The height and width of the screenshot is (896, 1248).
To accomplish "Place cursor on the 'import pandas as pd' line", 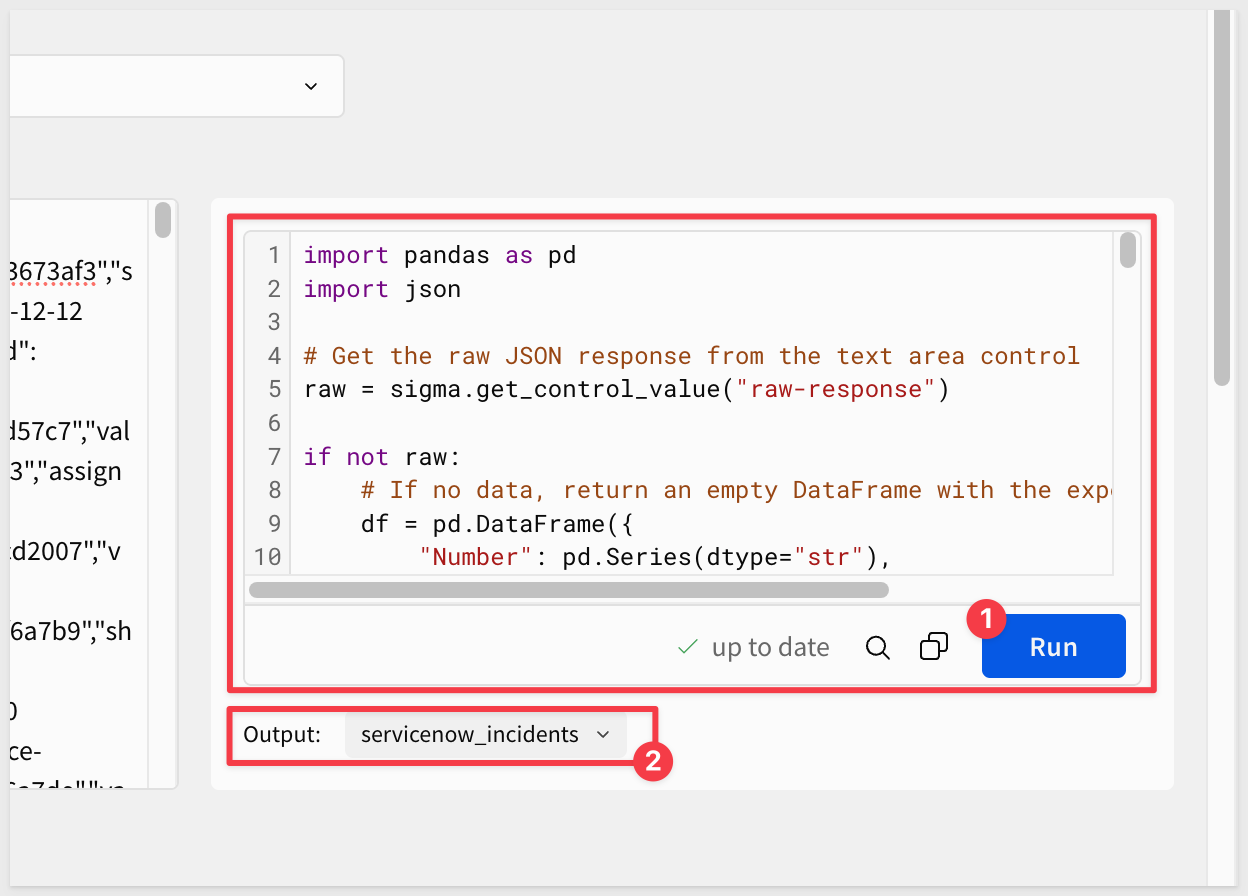I will [x=440, y=256].
